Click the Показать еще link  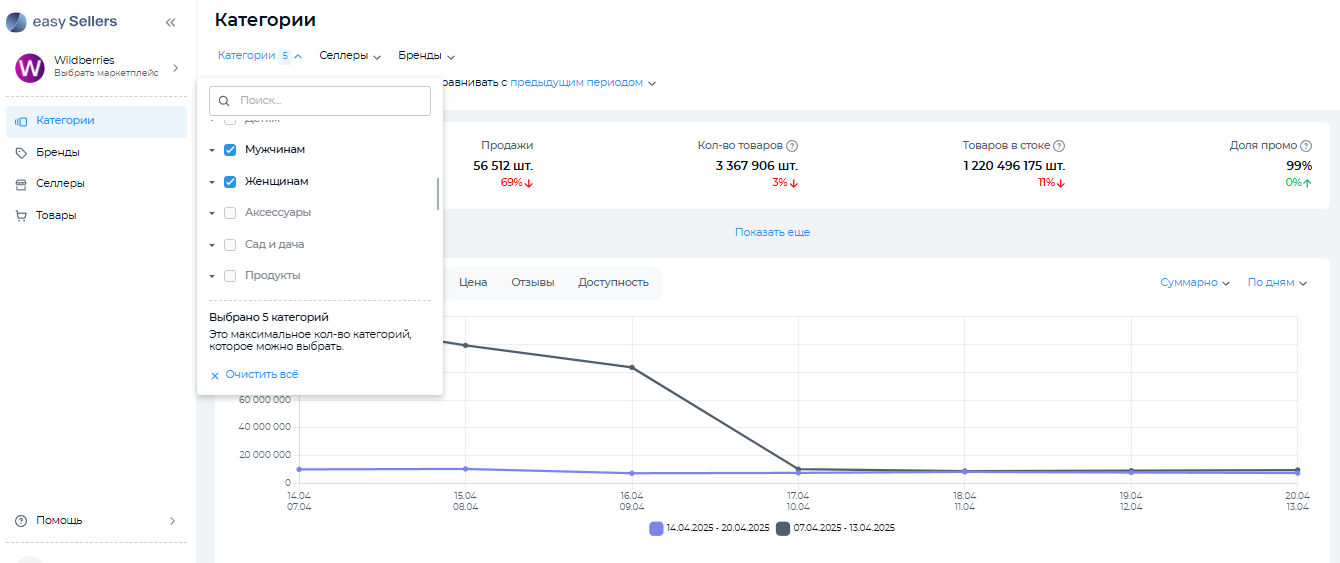coord(772,232)
